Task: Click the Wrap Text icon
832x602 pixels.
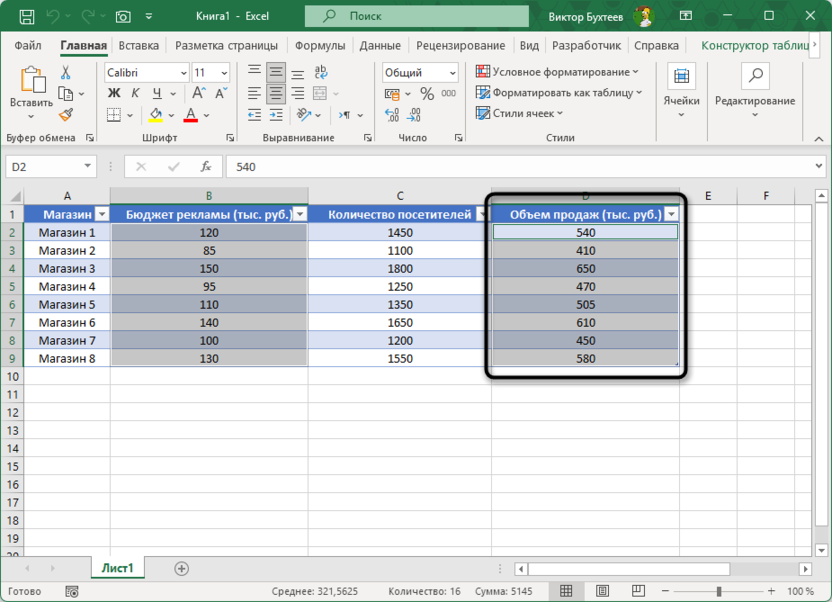Action: pos(322,73)
